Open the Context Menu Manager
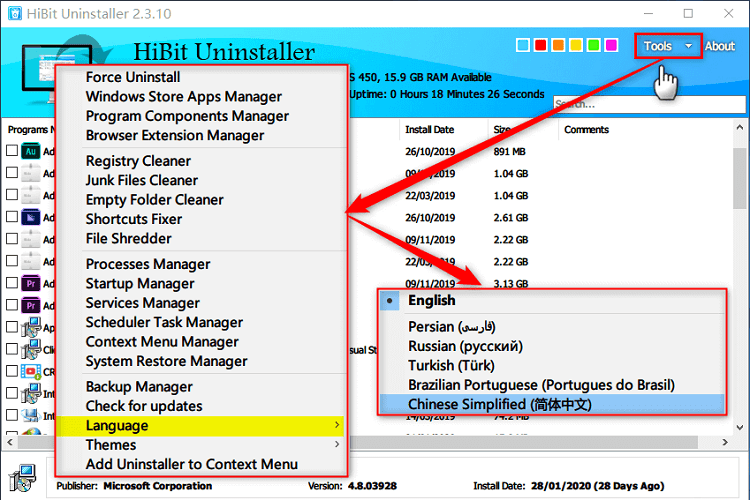This screenshot has width=750, height=500. tap(162, 342)
